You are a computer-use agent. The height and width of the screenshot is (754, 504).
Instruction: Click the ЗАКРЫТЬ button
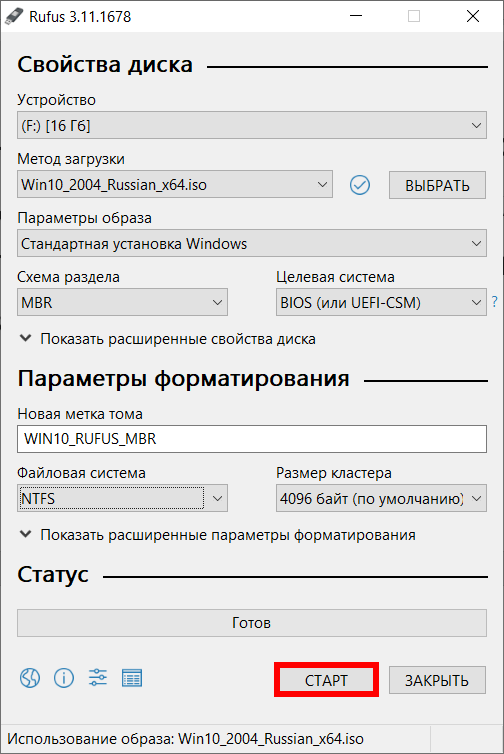[437, 680]
